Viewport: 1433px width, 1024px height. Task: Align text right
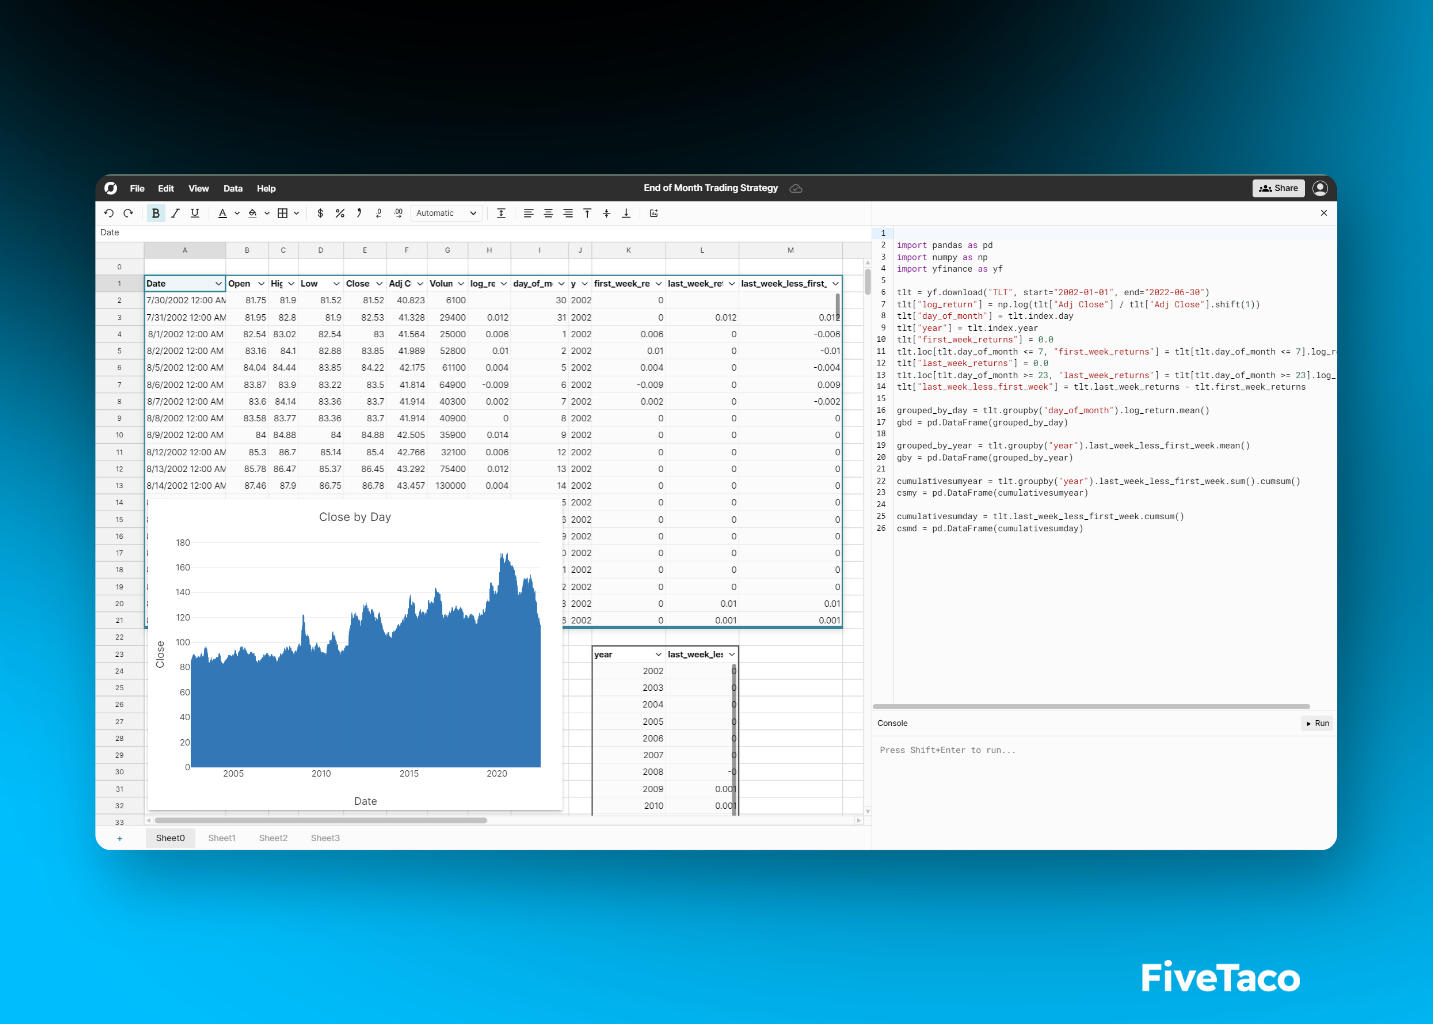tap(568, 213)
